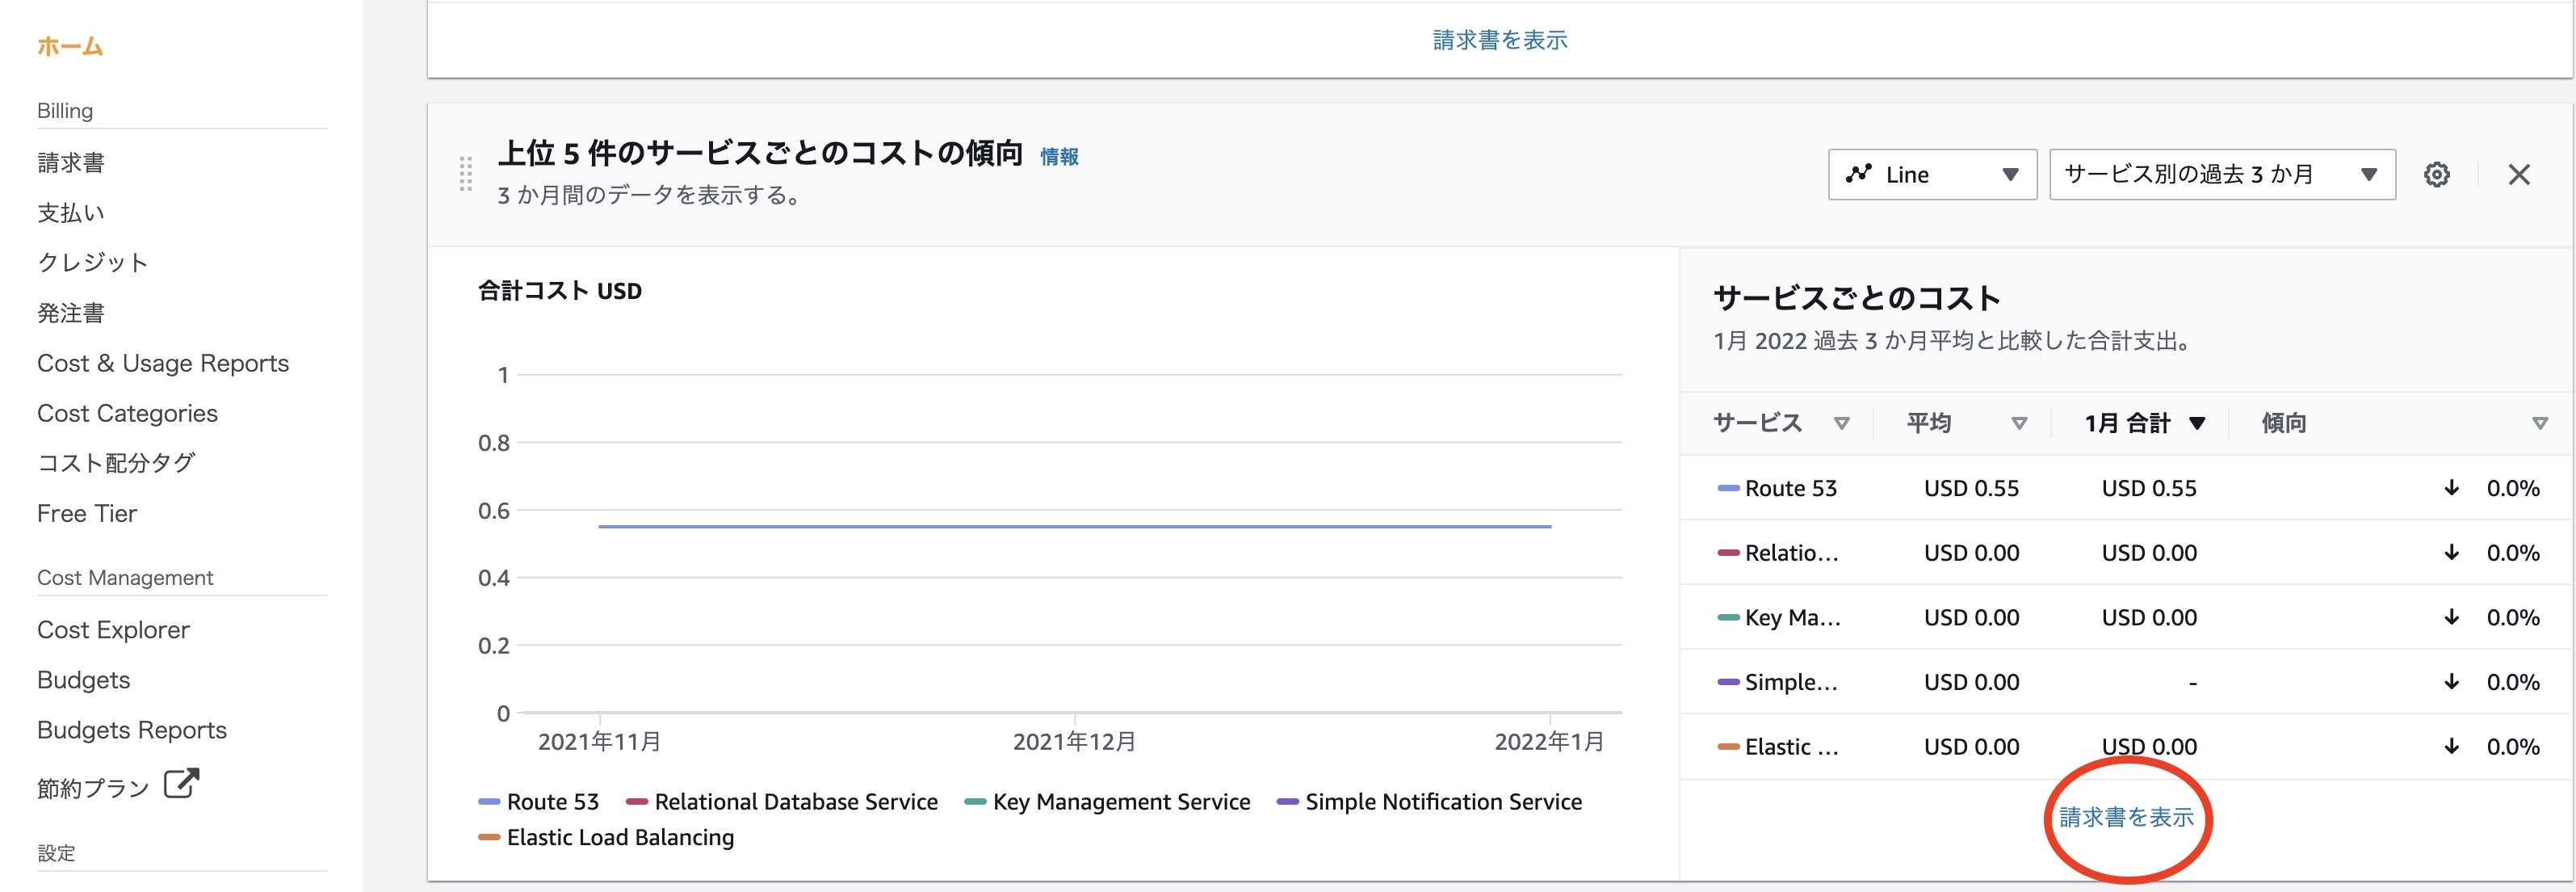The image size is (2576, 892).
Task: Click the サービス column filter triangle
Action: pos(1841,423)
